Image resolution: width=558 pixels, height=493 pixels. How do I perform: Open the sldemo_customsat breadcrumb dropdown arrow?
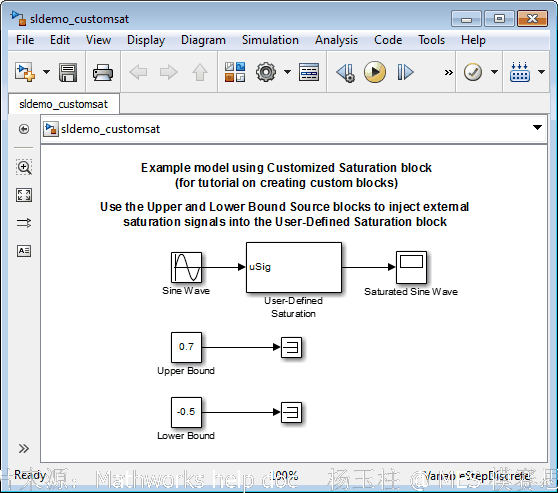point(537,127)
